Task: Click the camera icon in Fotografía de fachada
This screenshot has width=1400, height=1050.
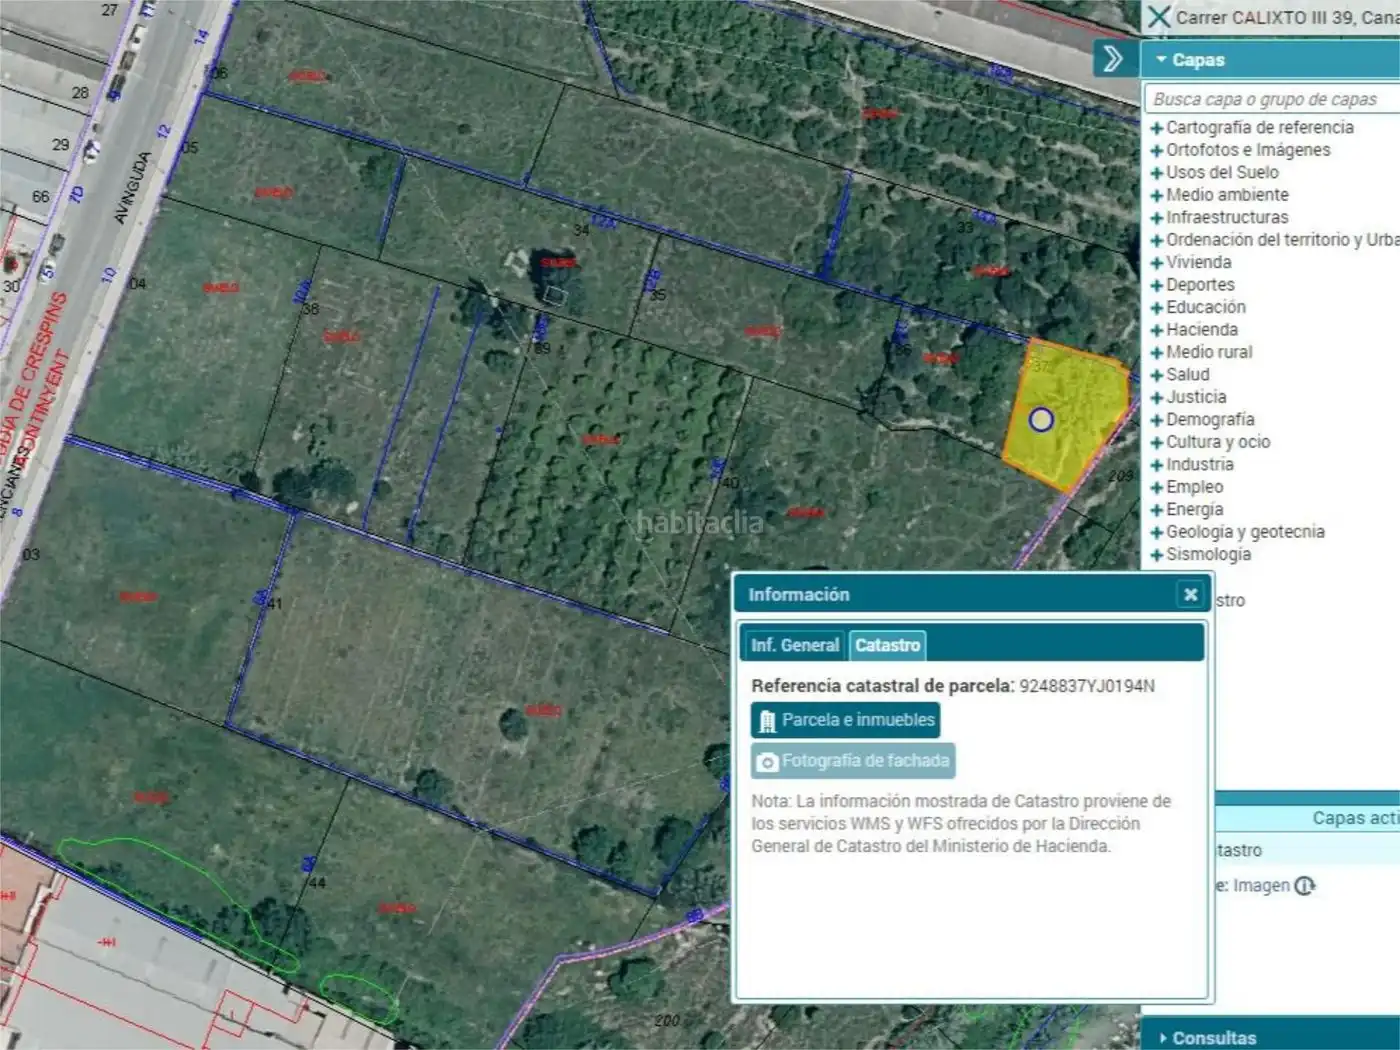Action: [x=767, y=762]
